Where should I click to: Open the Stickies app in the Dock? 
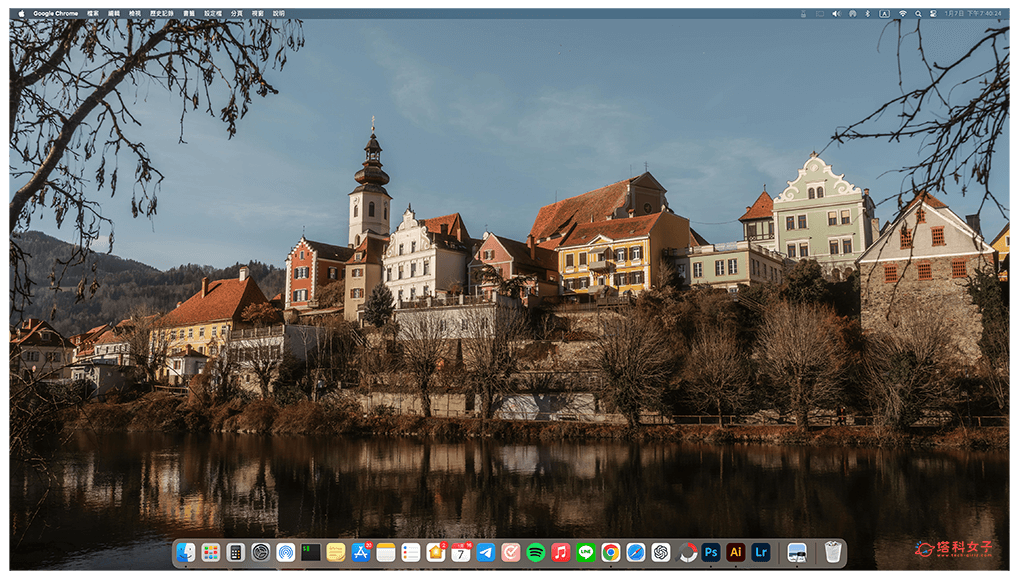tap(336, 553)
